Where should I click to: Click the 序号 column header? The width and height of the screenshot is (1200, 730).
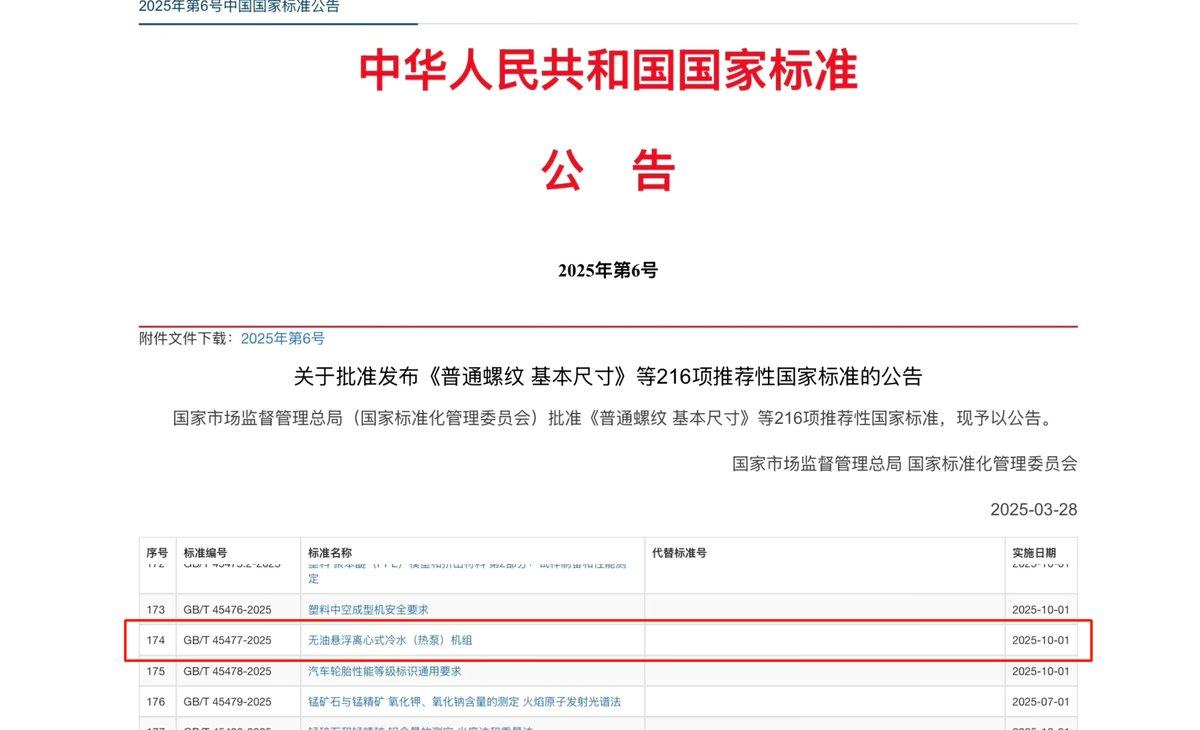click(157, 553)
